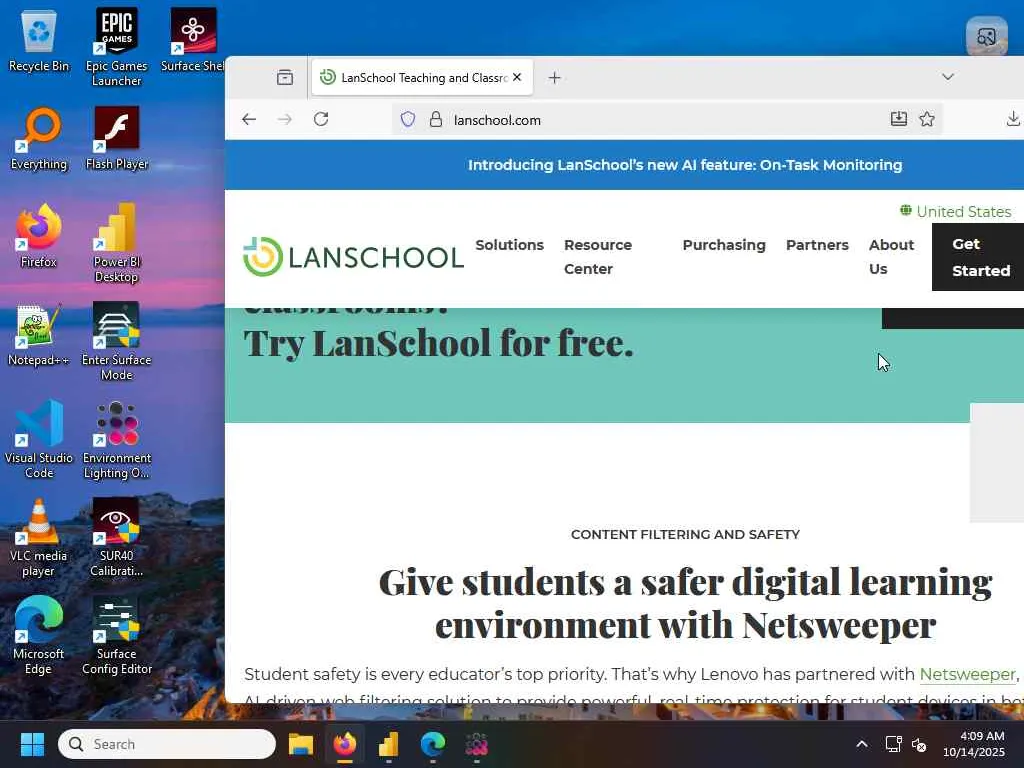
Task: Open Environment Lighting taskbar icon
Action: pyautogui.click(x=476, y=744)
